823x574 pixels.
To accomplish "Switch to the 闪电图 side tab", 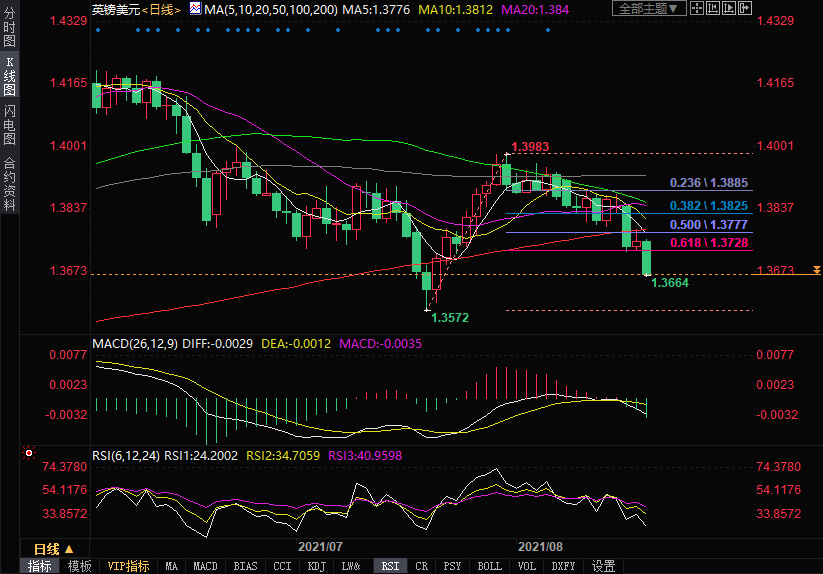I will click(x=9, y=124).
